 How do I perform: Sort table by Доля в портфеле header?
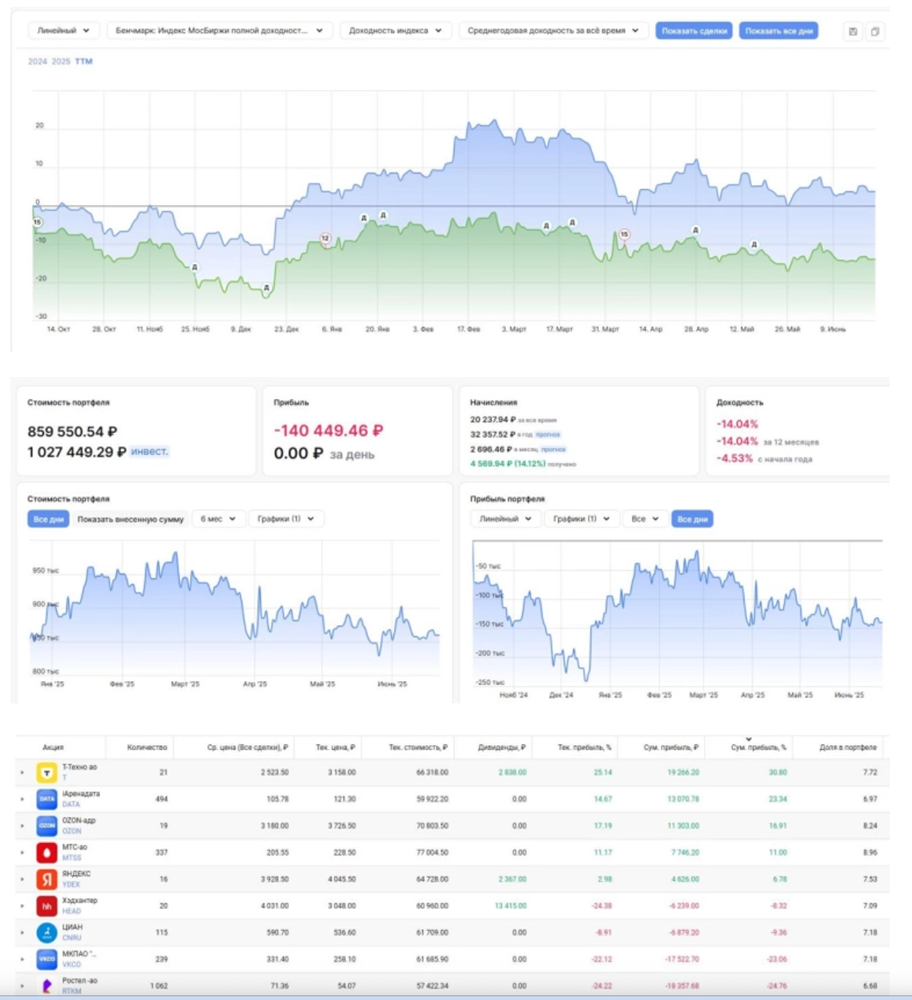click(x=848, y=747)
